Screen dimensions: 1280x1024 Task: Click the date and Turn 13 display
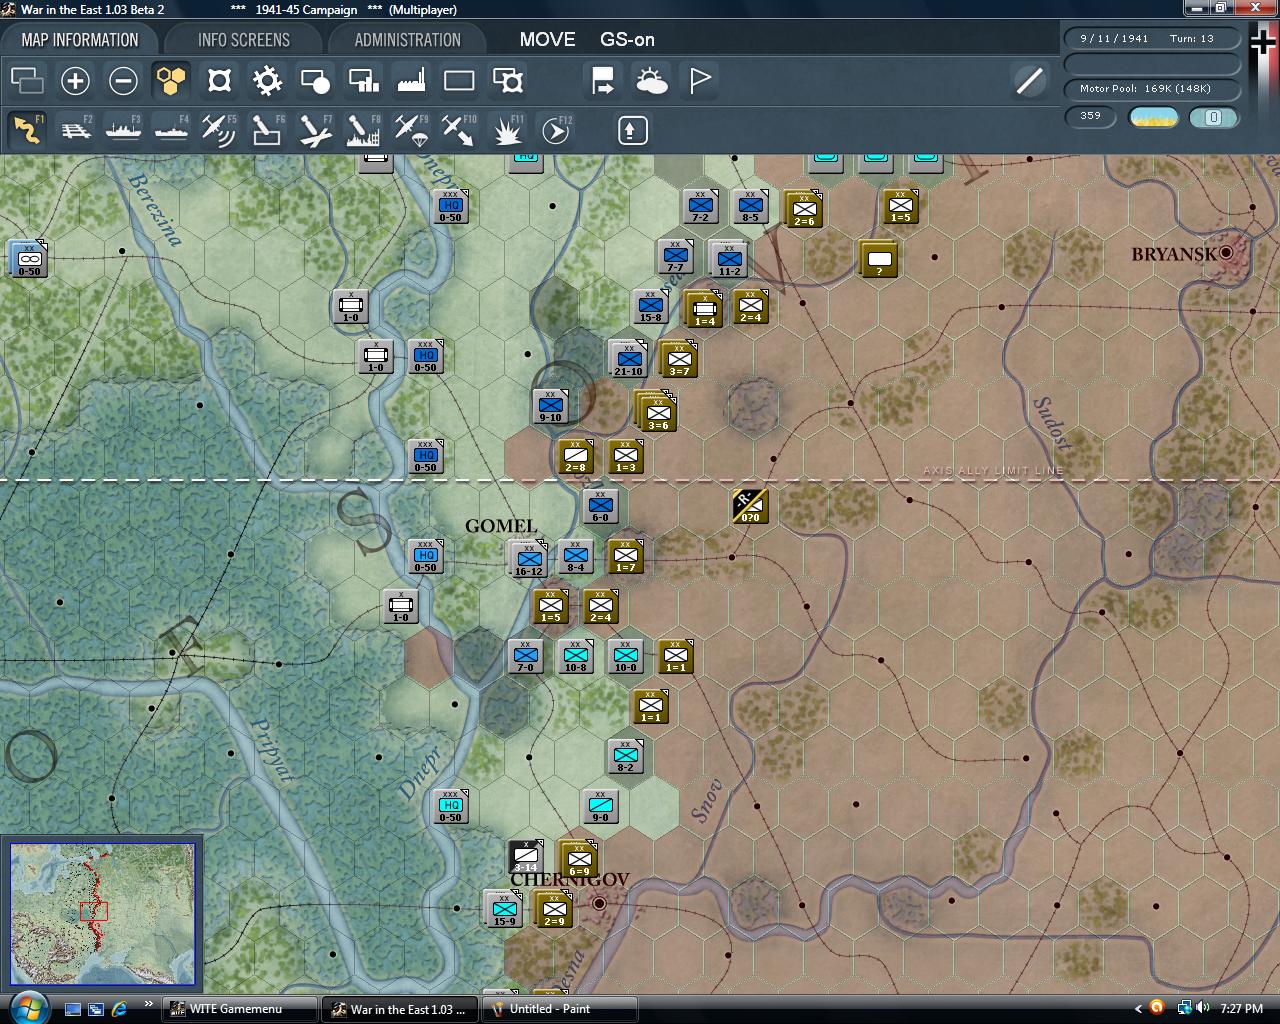pyautogui.click(x=1152, y=39)
